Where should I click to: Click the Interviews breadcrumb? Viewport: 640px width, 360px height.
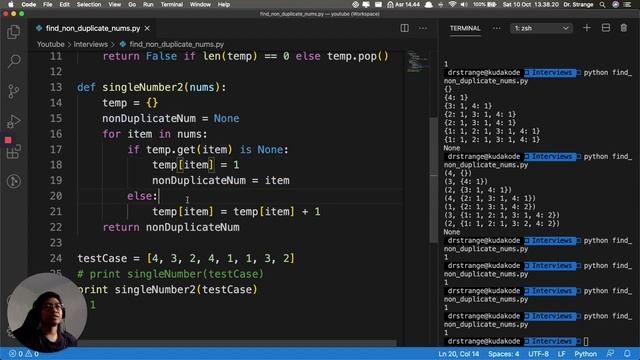tap(91, 44)
